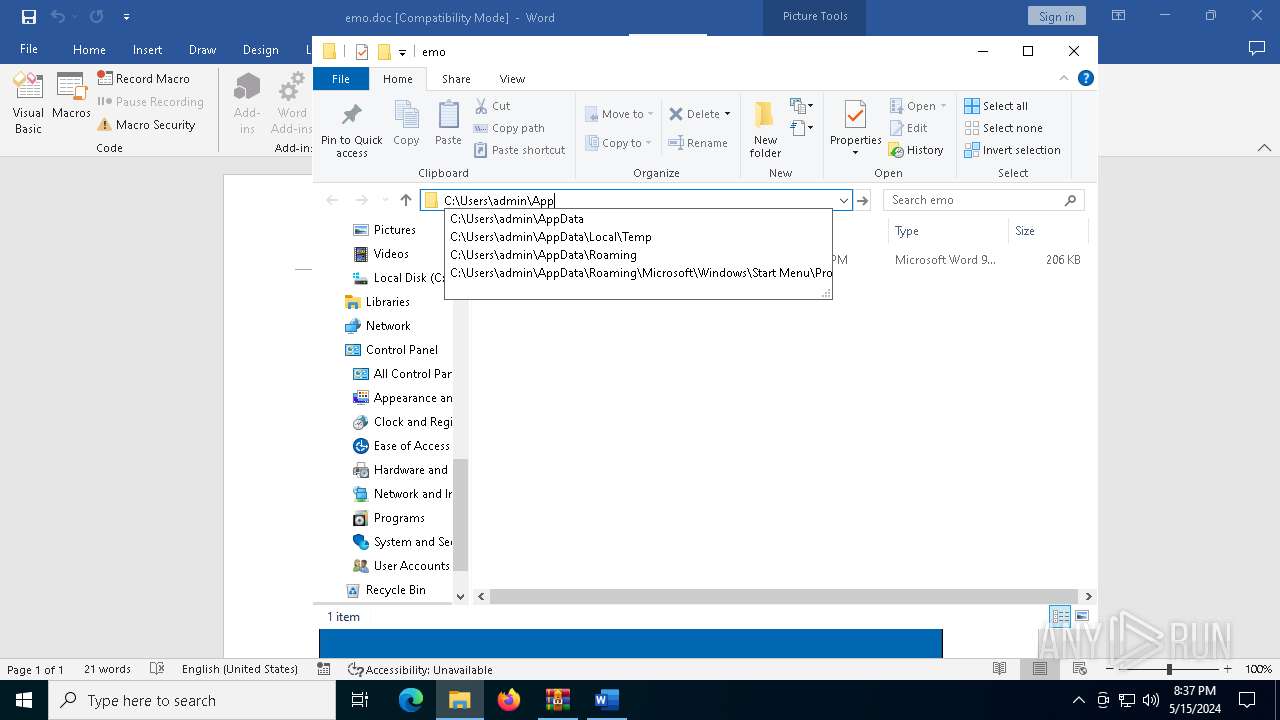1280x720 pixels.
Task: Select Network in navigation pane
Action: tap(388, 326)
